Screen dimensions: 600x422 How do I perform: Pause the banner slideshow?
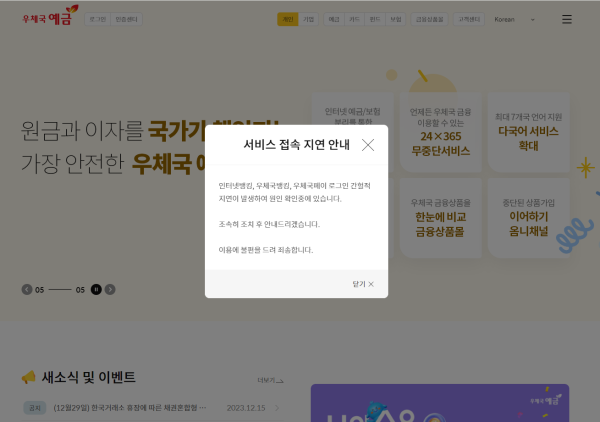[x=96, y=289]
